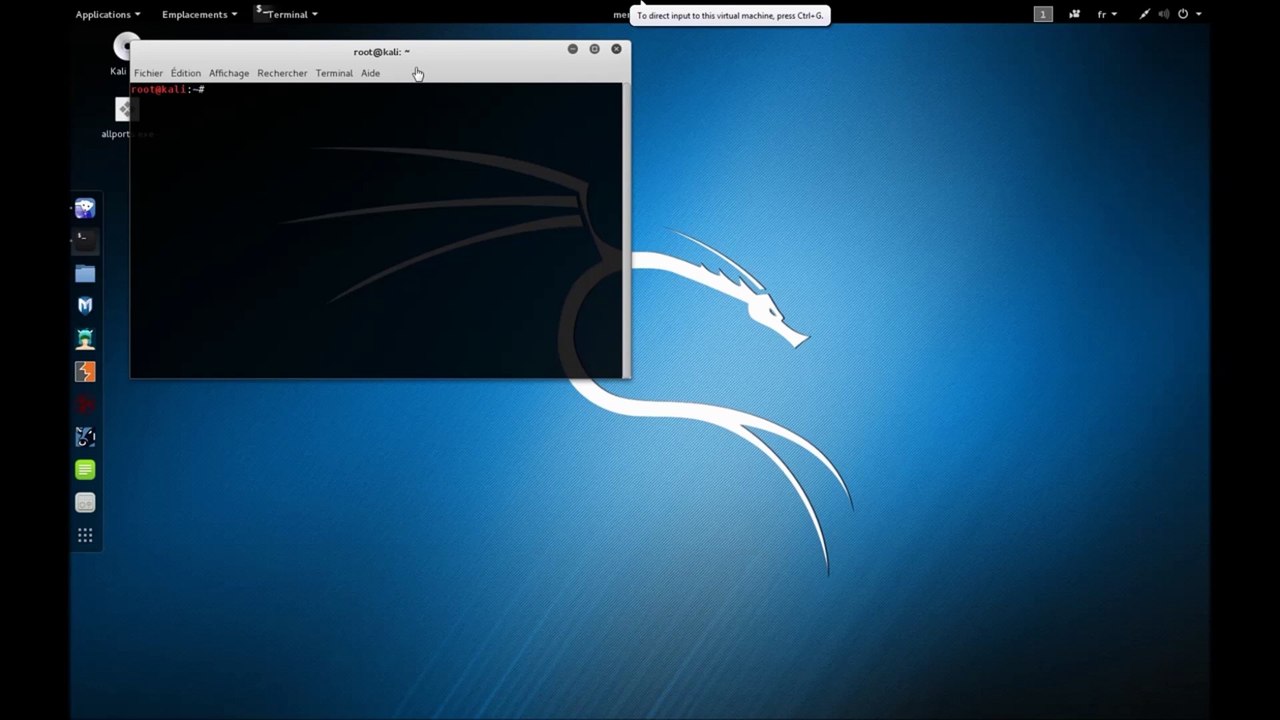
Task: Open the Files folder icon in dock
Action: [x=85, y=273]
